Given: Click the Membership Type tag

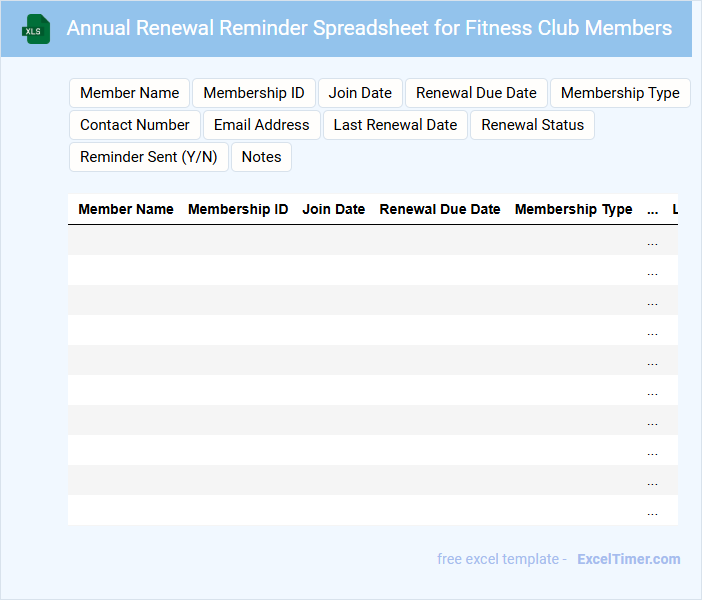Looking at the screenshot, I should (x=620, y=93).
